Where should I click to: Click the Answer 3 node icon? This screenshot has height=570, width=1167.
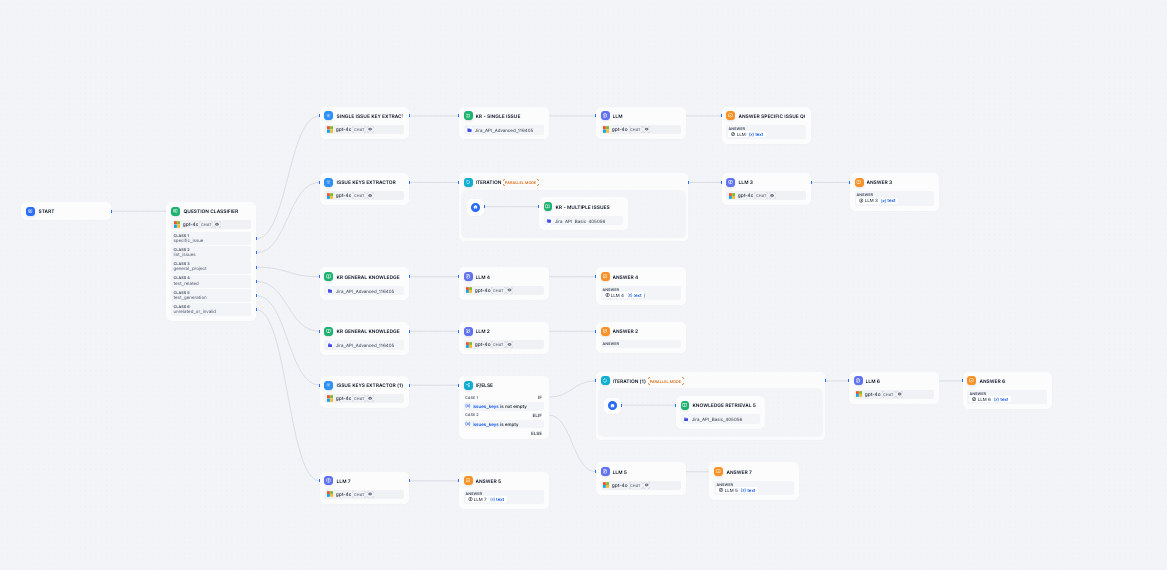point(858,182)
